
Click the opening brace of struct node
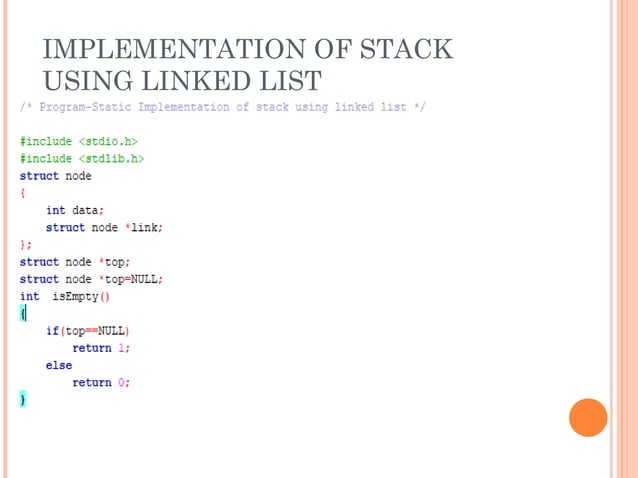pos(22,193)
